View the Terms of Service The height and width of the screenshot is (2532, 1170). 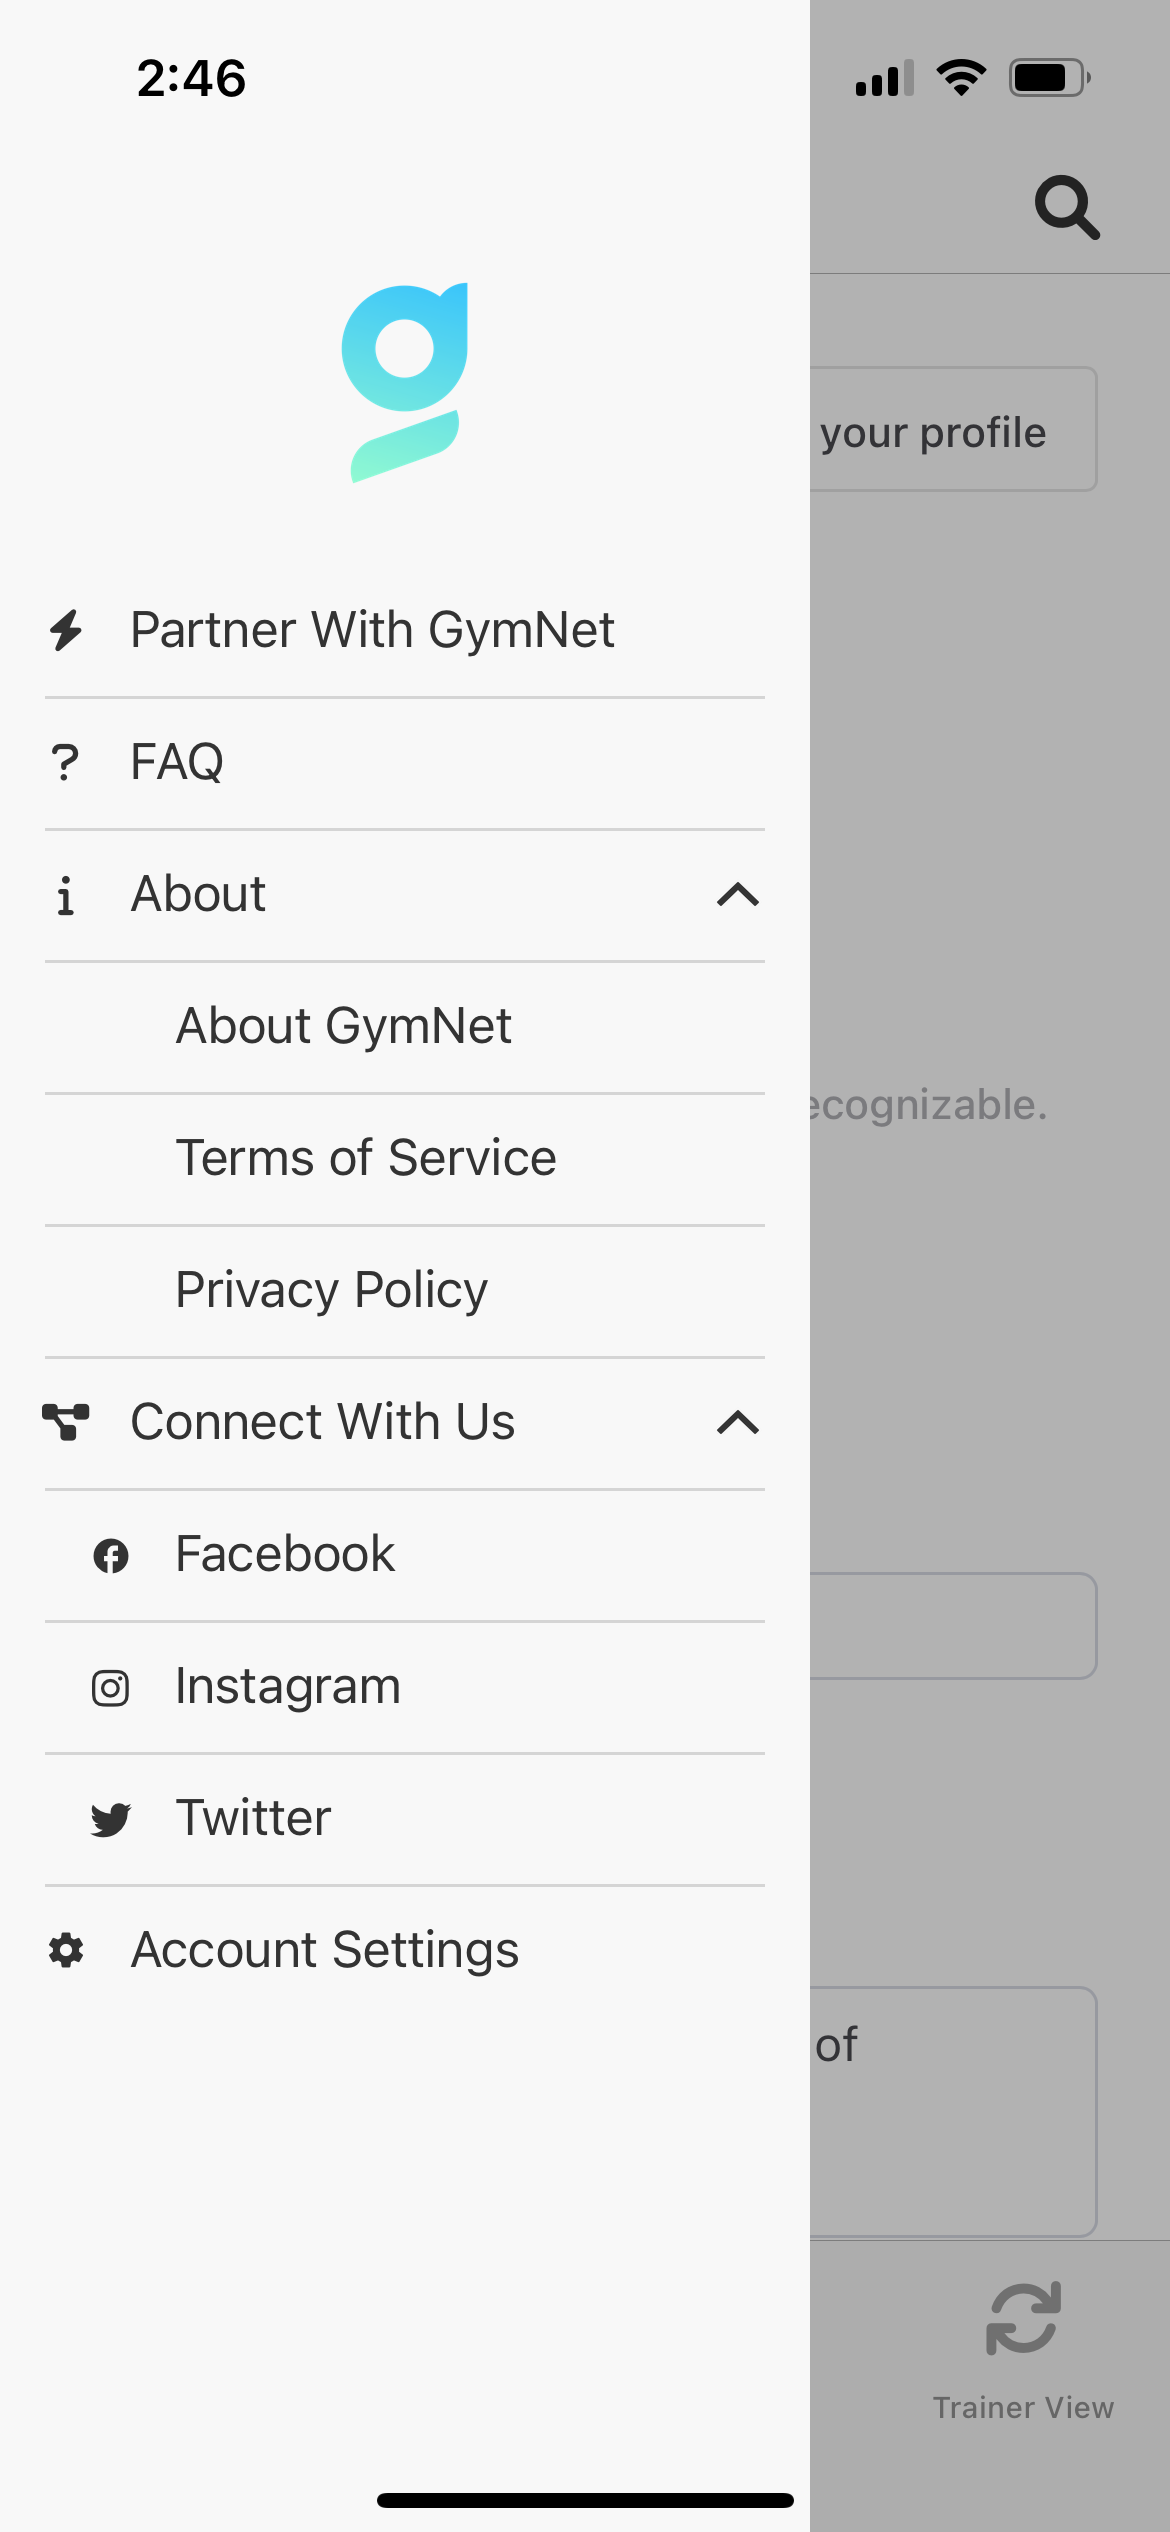(x=405, y=1159)
